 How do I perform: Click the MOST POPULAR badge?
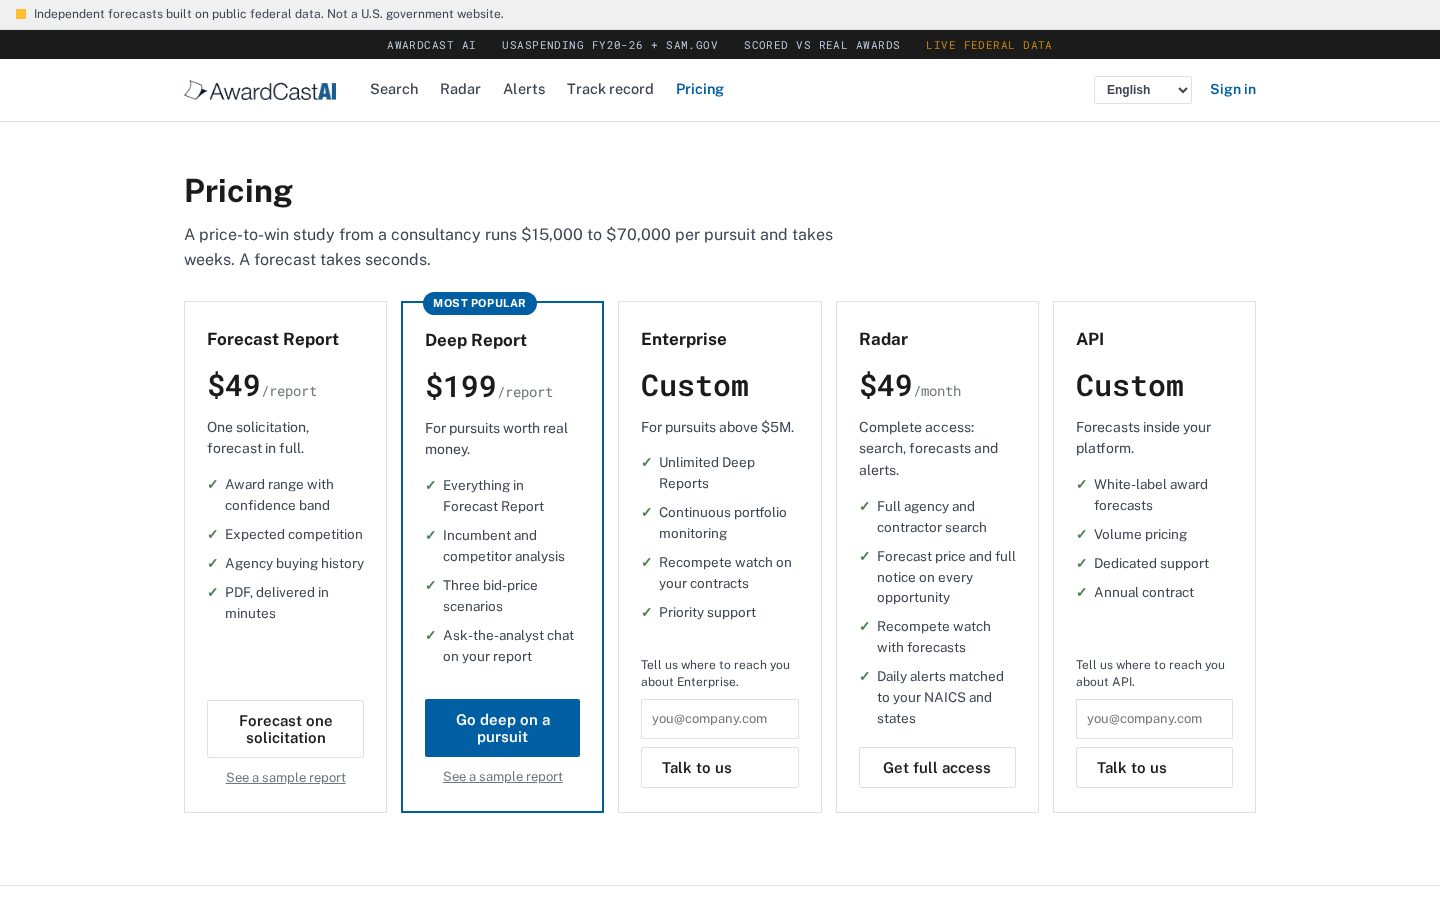click(x=479, y=303)
